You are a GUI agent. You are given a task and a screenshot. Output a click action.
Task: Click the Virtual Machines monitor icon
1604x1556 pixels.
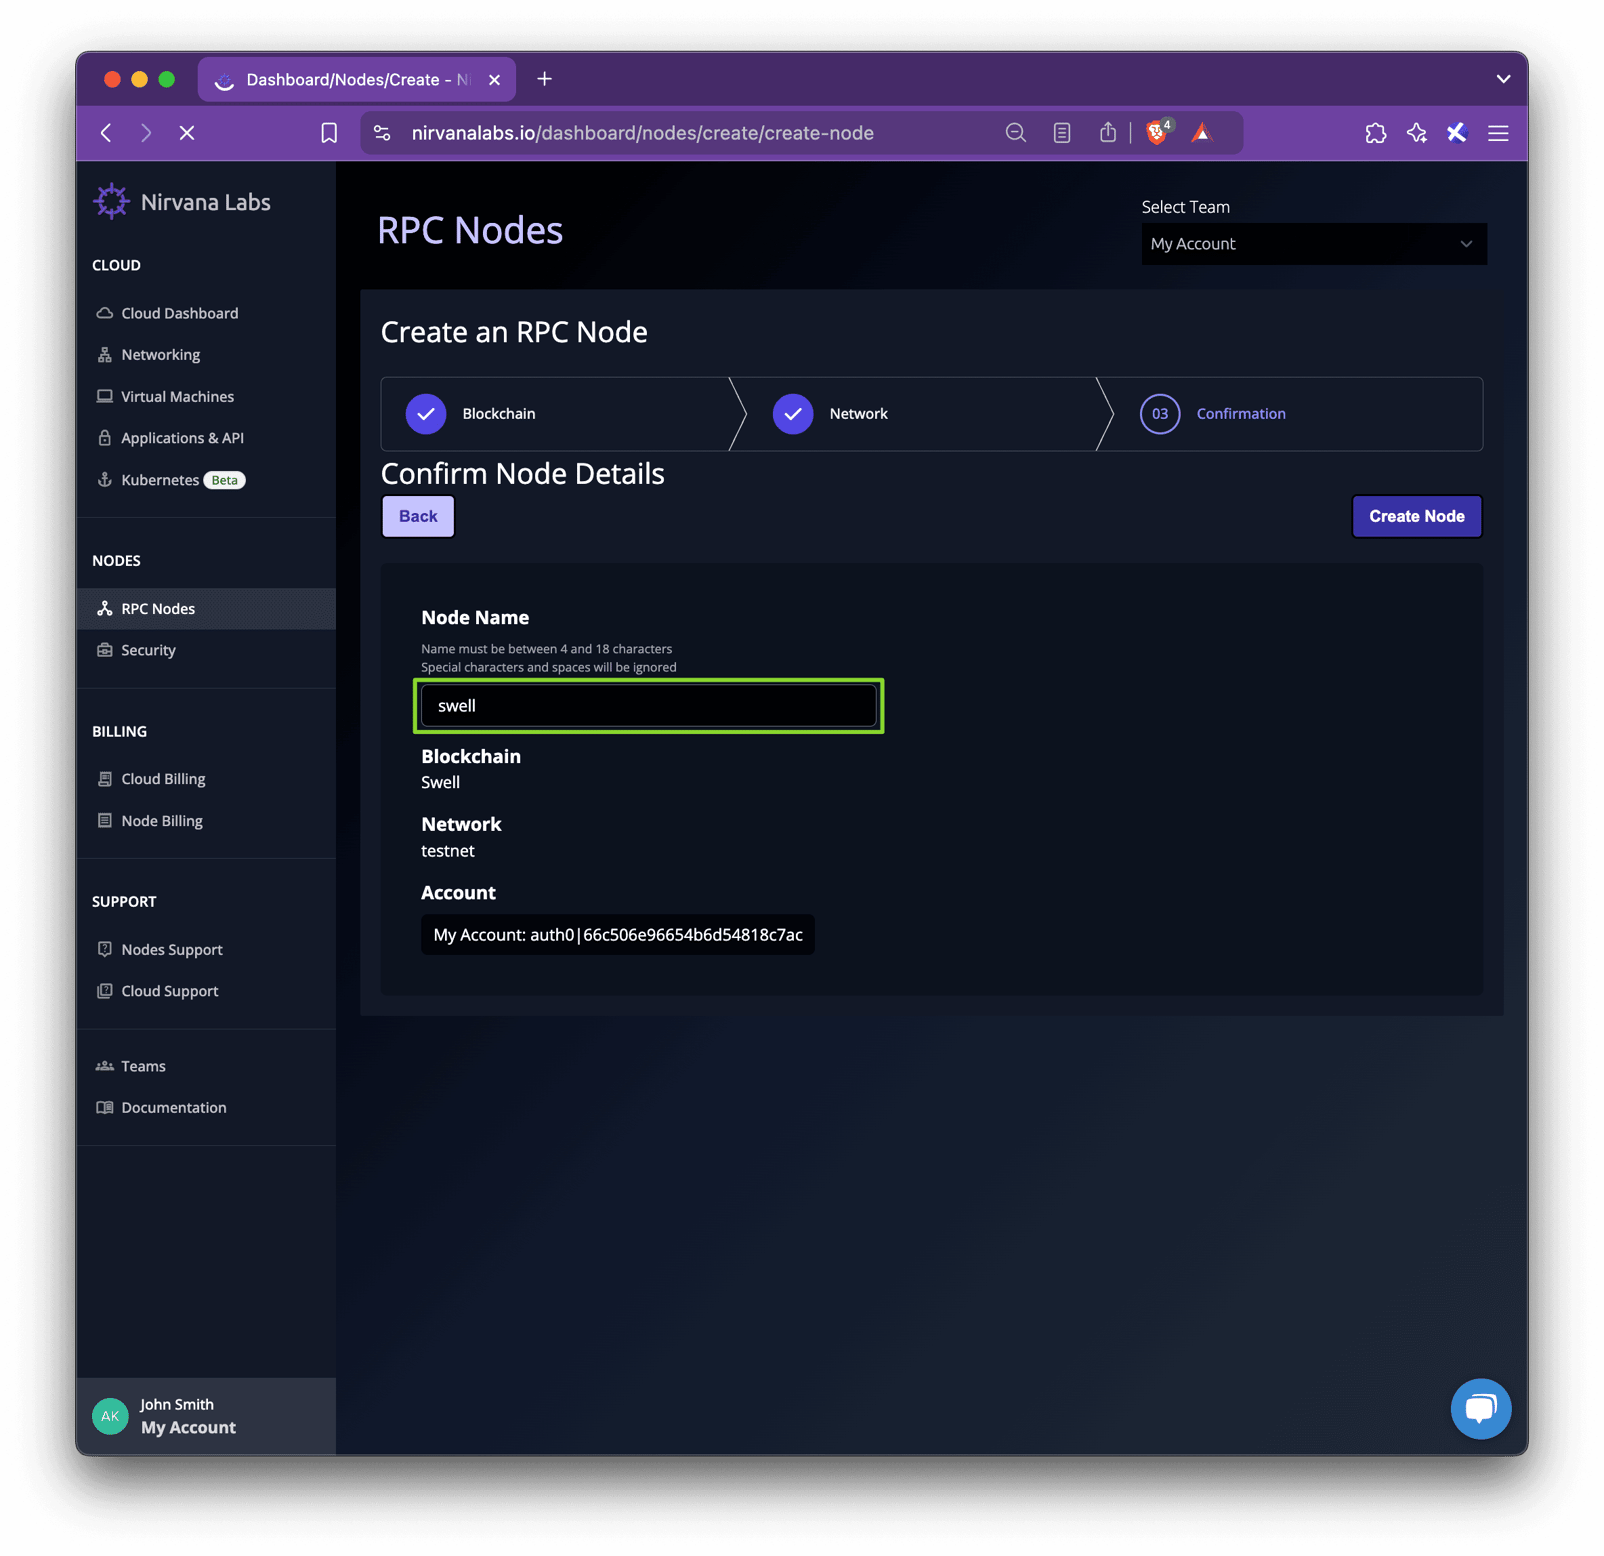click(x=104, y=396)
